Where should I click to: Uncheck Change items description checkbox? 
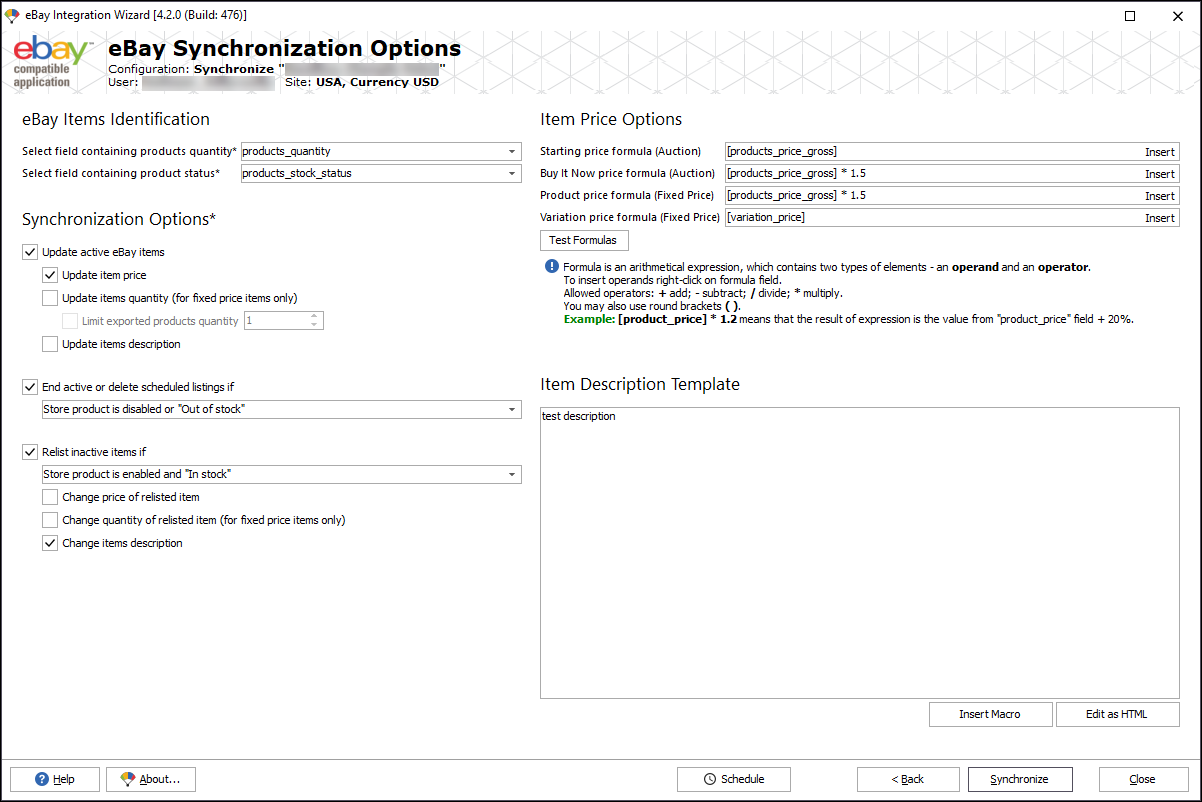[50, 543]
